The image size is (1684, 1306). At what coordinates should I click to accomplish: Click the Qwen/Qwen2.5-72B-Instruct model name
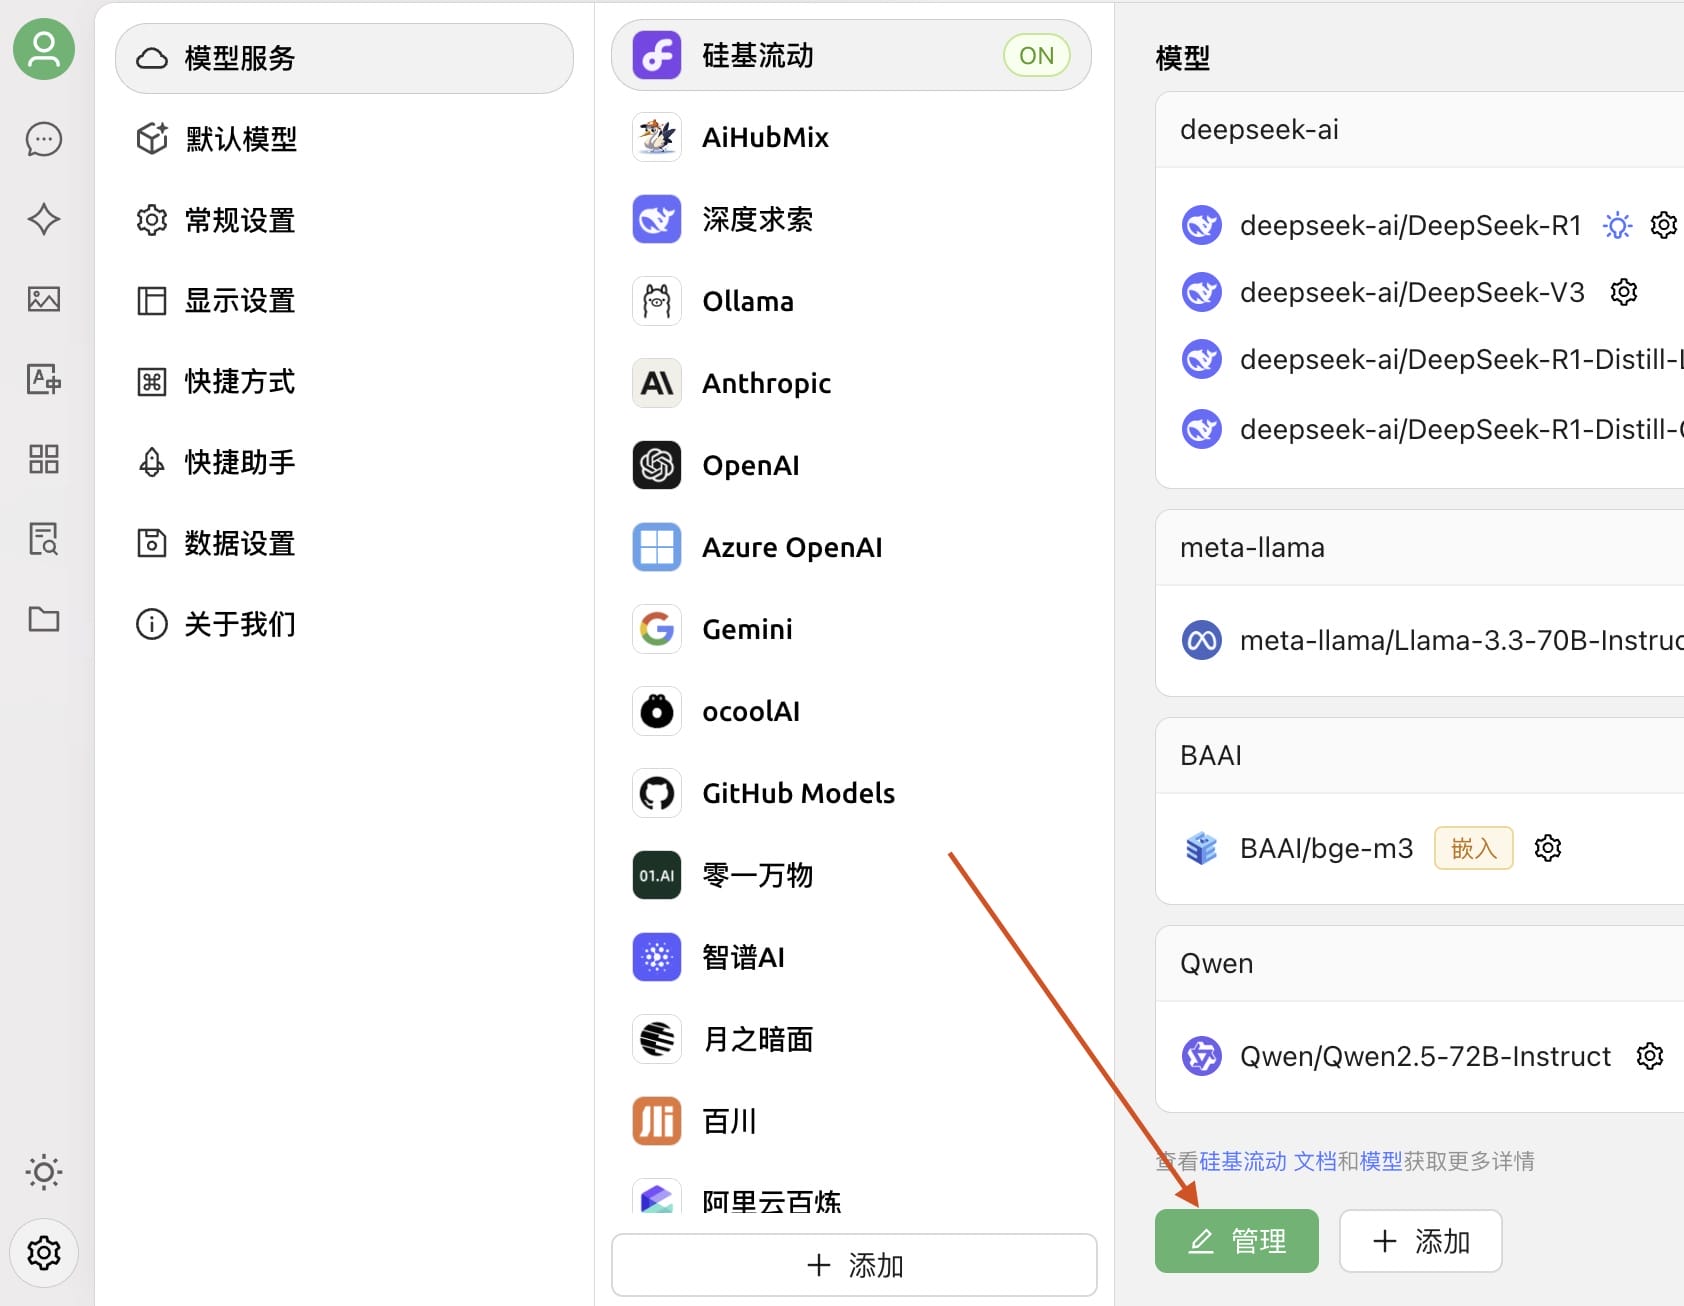(1425, 1057)
